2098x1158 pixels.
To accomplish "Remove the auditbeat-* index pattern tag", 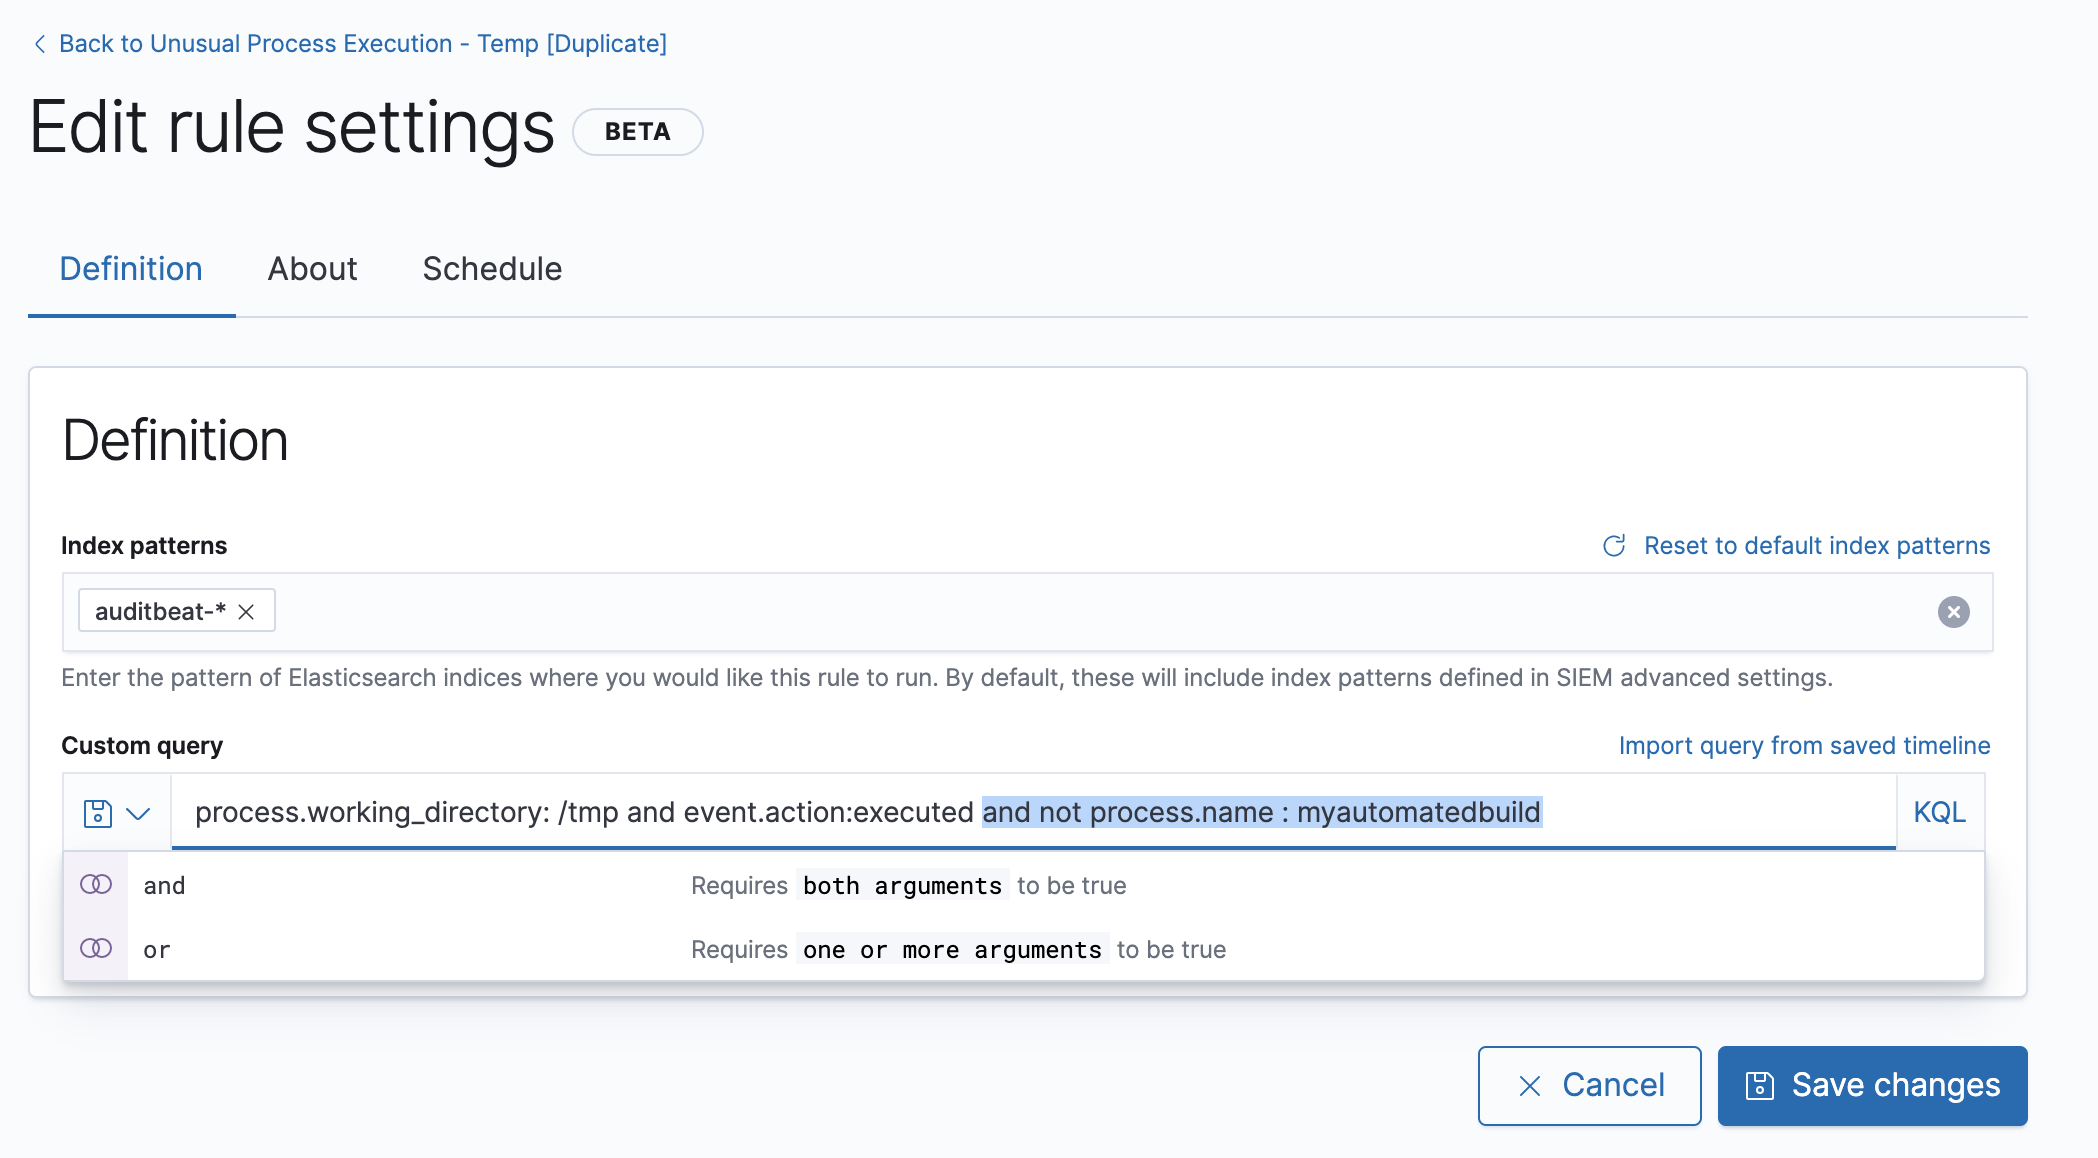I will pyautogui.click(x=246, y=612).
